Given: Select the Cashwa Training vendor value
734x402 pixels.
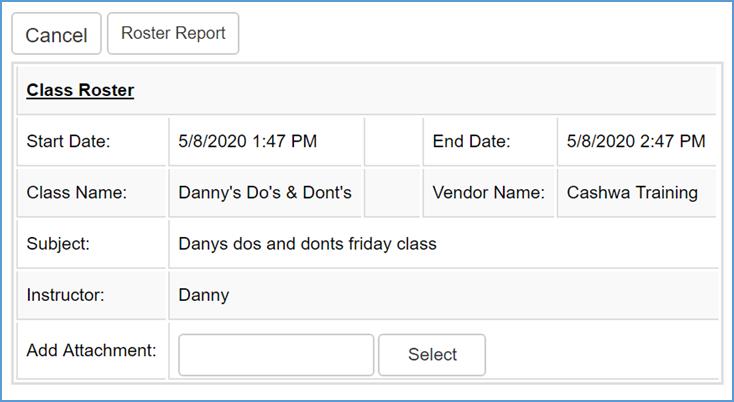Looking at the screenshot, I should click(x=632, y=192).
